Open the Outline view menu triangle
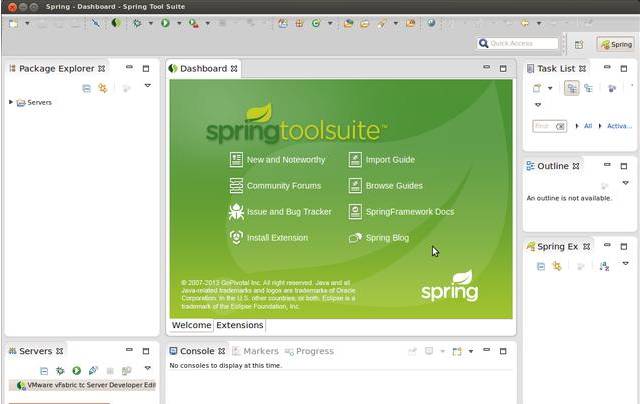The width and height of the screenshot is (640, 404). point(625,183)
